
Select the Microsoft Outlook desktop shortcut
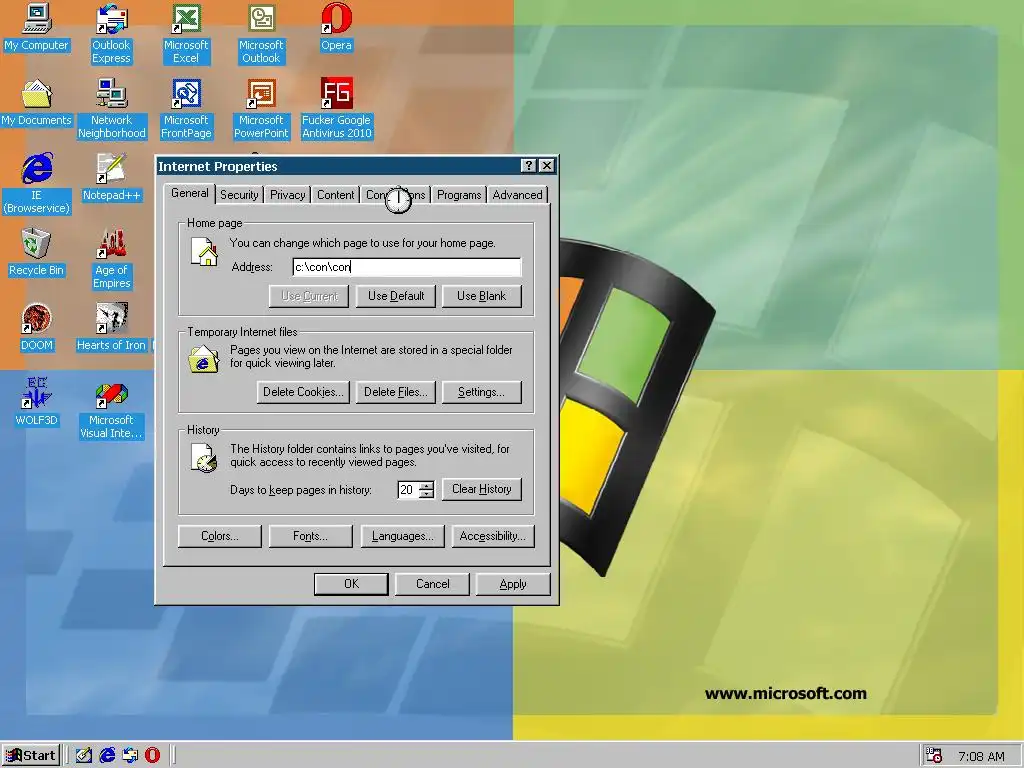261,34
